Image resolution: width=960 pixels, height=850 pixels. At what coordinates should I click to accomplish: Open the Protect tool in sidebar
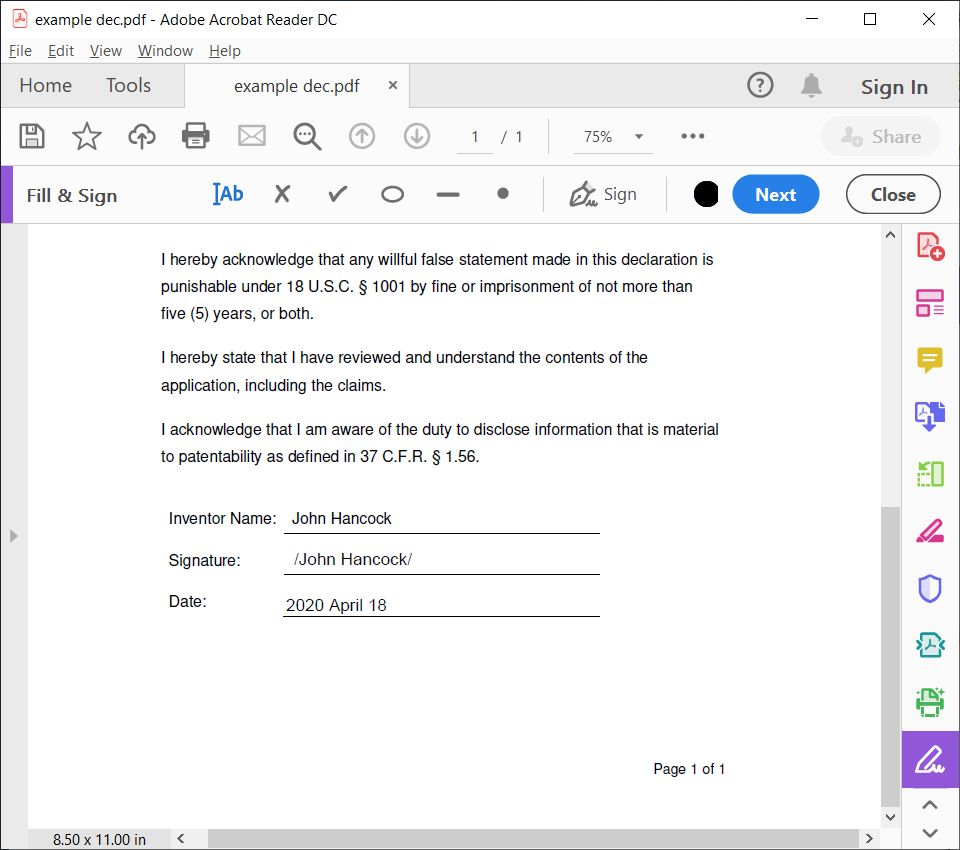click(x=929, y=588)
